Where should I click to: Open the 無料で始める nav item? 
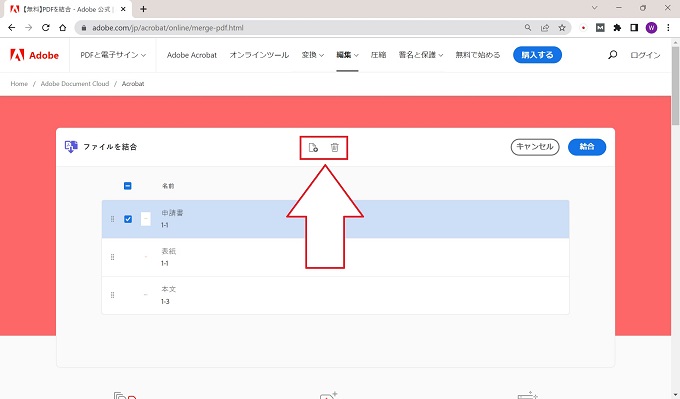477,55
